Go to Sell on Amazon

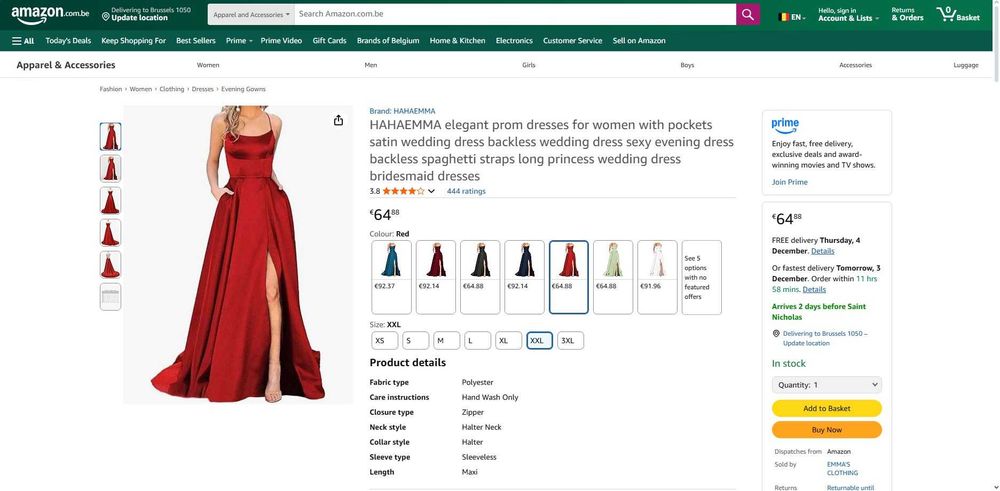(639, 41)
